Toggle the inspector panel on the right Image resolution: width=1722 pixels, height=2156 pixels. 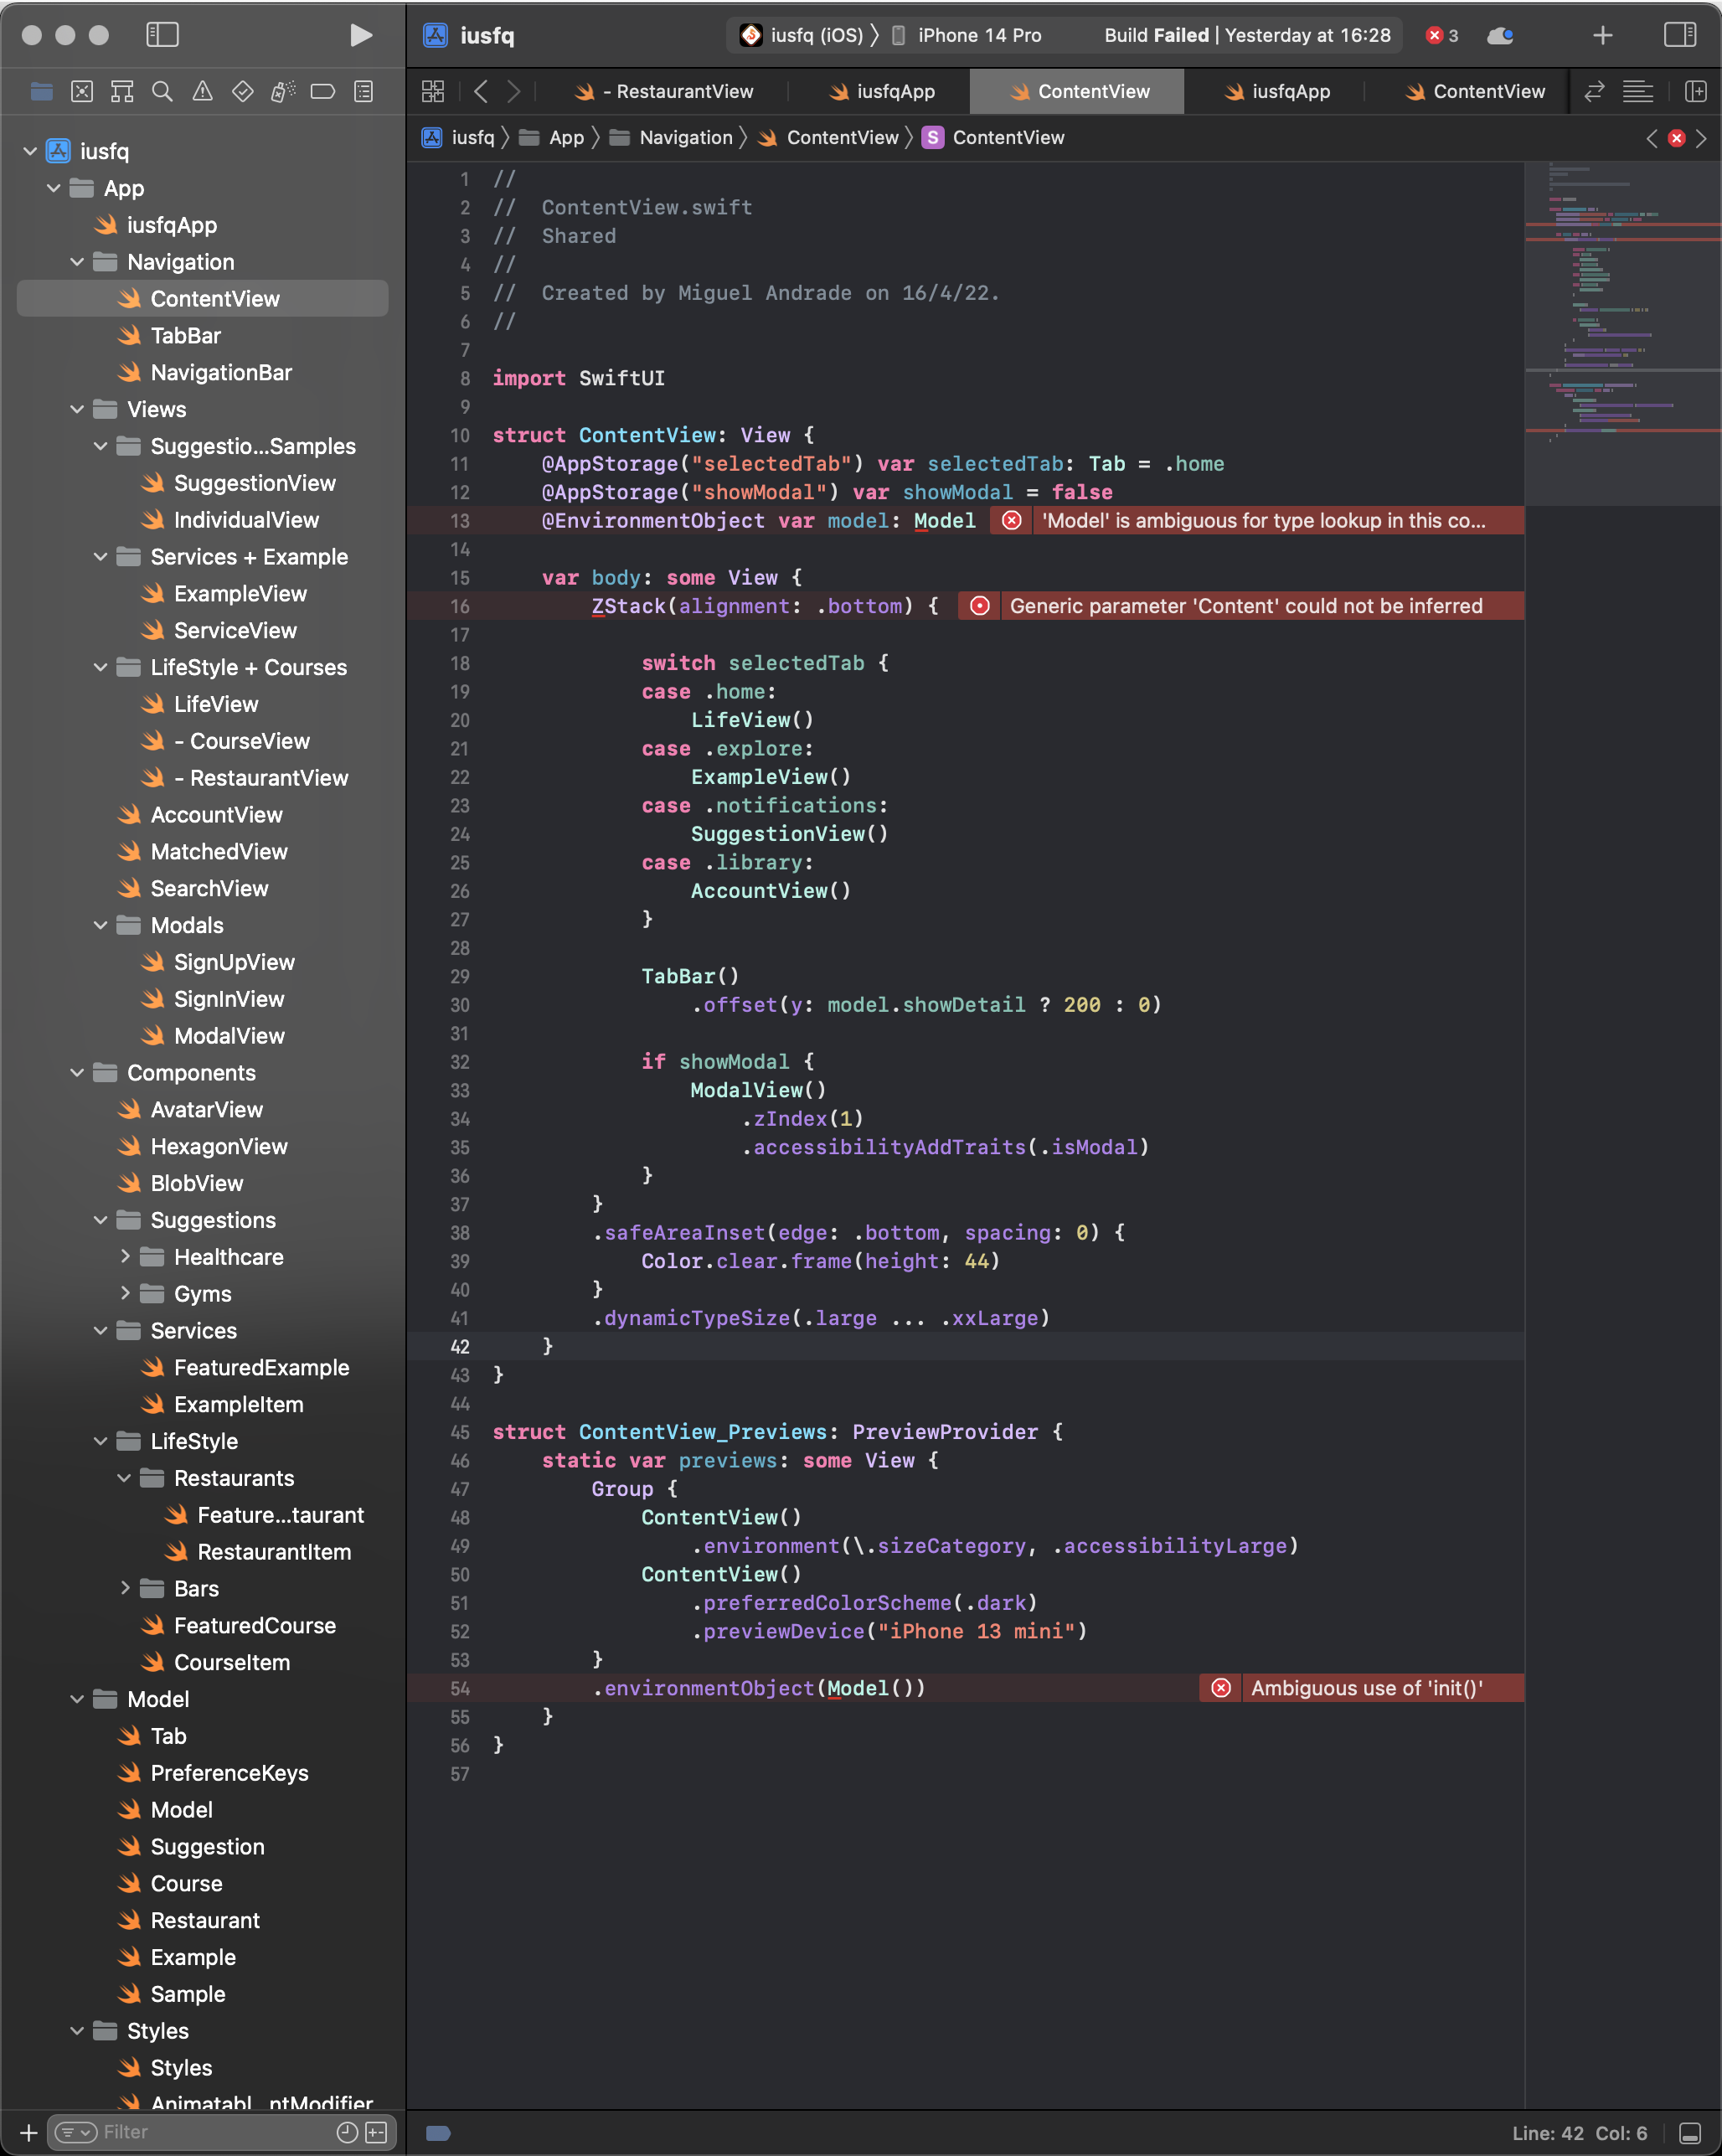pyautogui.click(x=1679, y=36)
